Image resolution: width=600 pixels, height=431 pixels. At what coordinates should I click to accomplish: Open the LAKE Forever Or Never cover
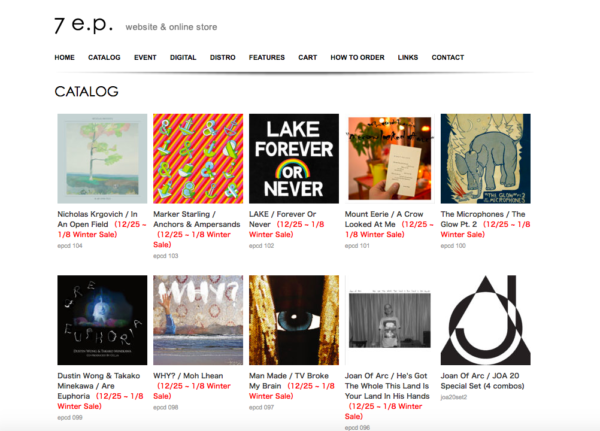(x=294, y=158)
